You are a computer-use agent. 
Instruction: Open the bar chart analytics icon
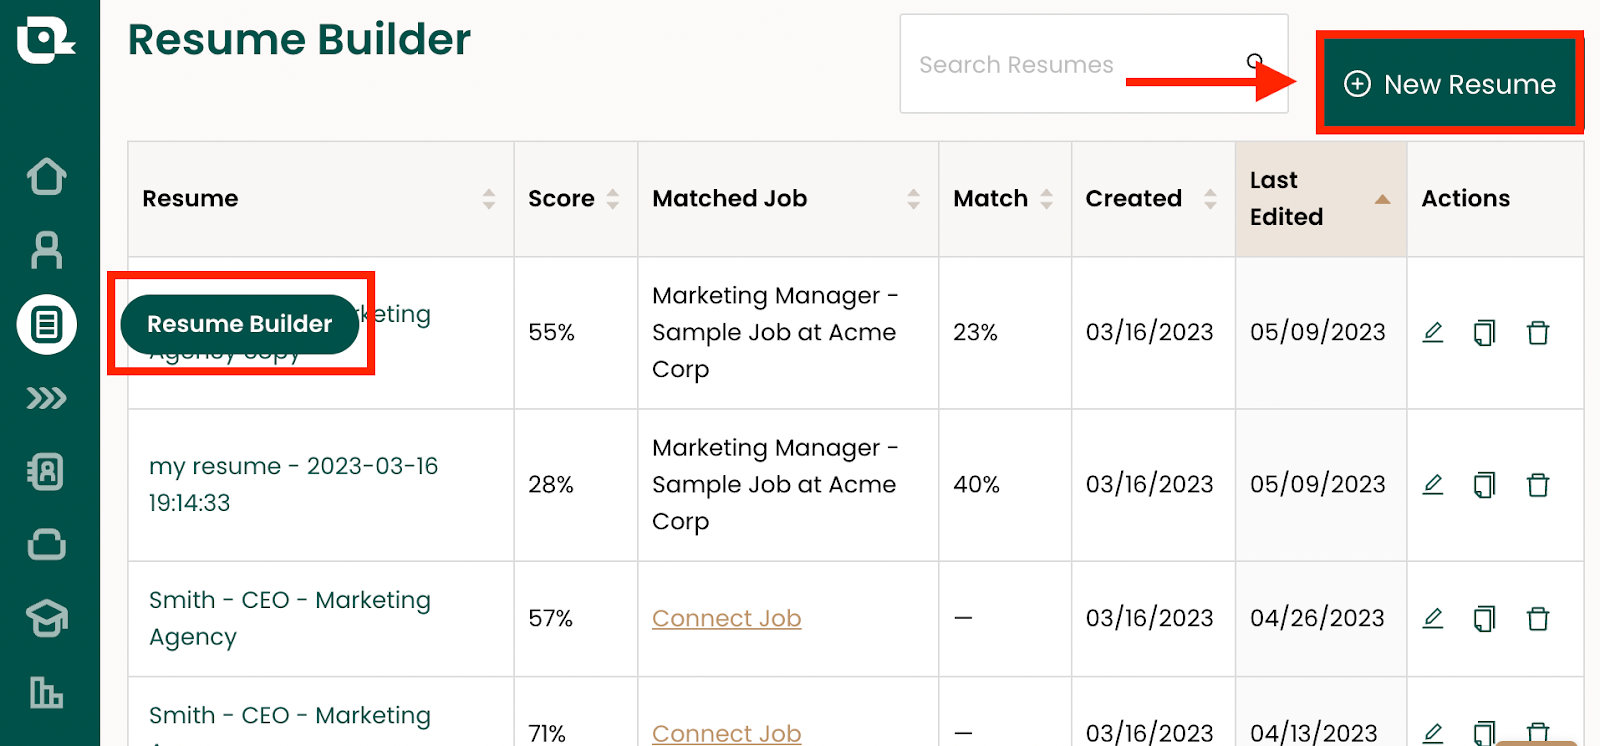coord(47,693)
